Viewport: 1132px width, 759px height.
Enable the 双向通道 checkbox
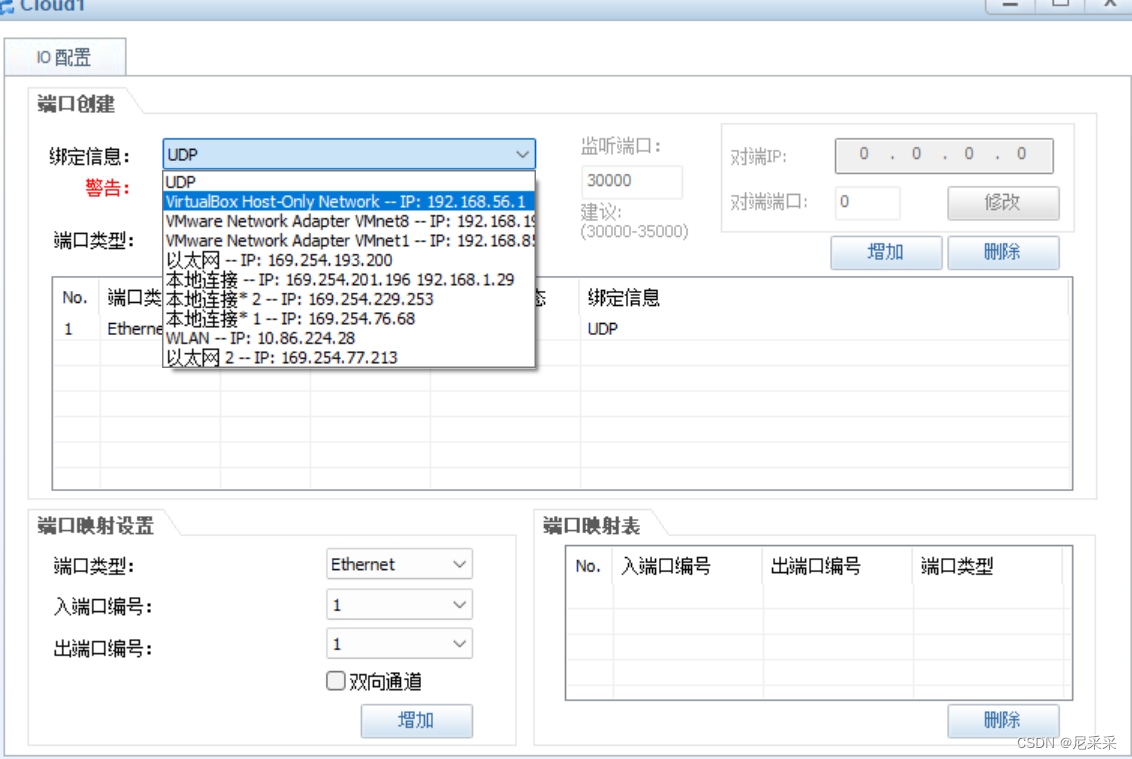(336, 681)
